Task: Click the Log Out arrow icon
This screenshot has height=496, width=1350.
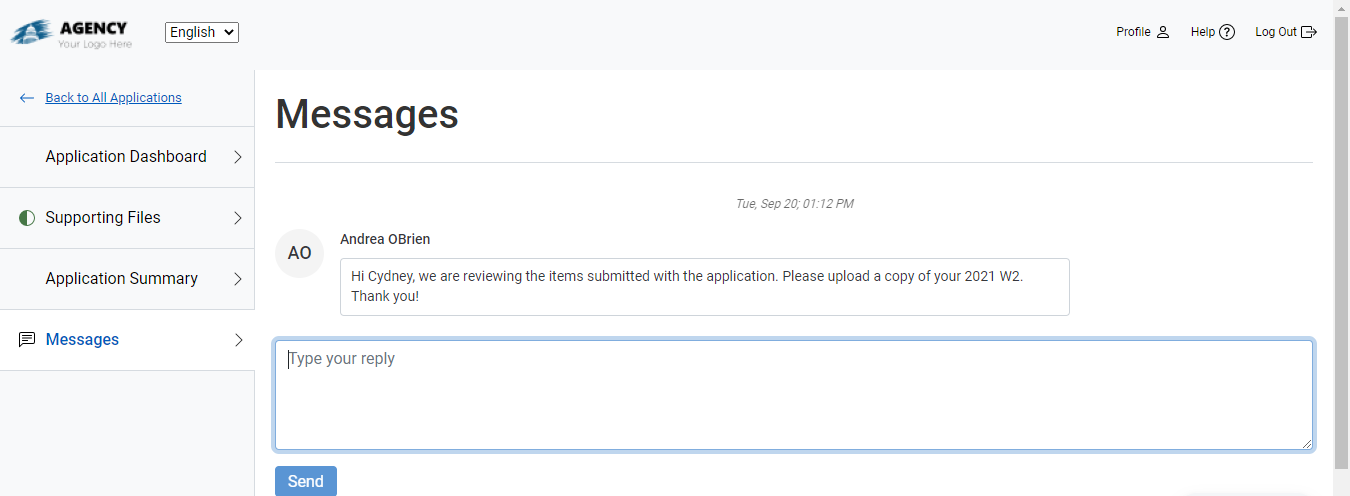Action: pos(1308,32)
